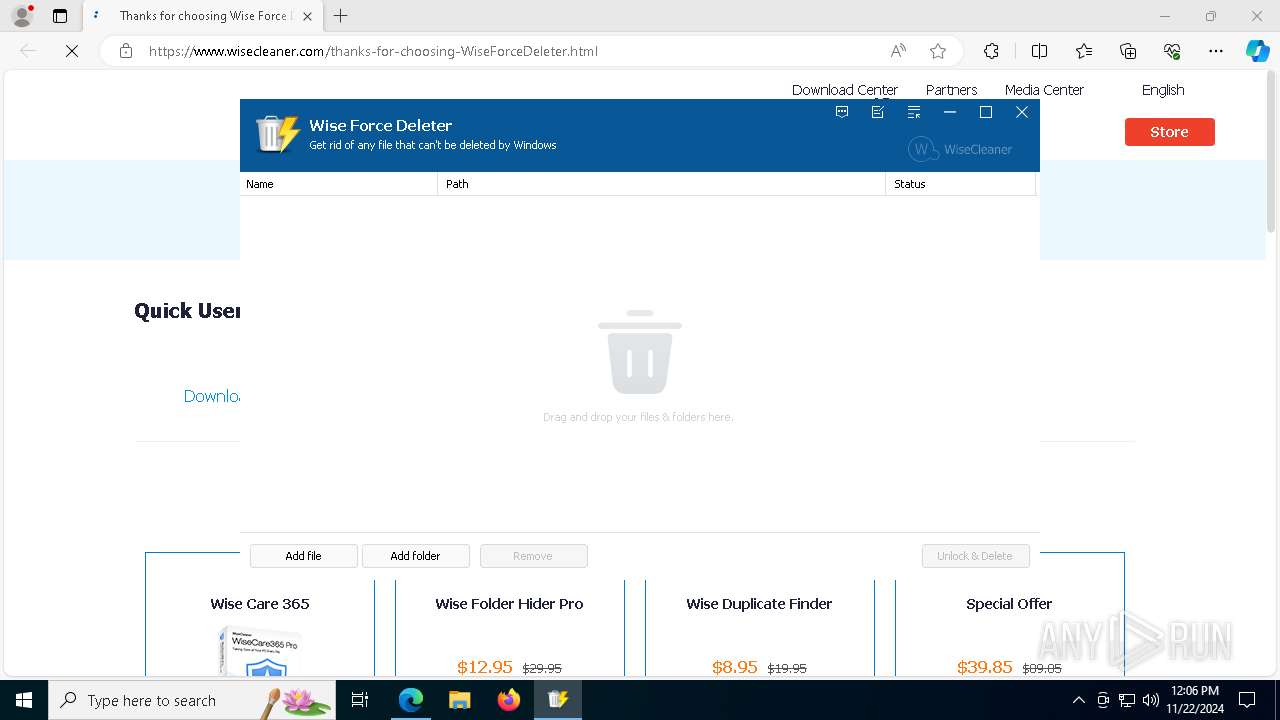The height and width of the screenshot is (720, 1280).
Task: Click the taskbar search box
Action: point(192,700)
